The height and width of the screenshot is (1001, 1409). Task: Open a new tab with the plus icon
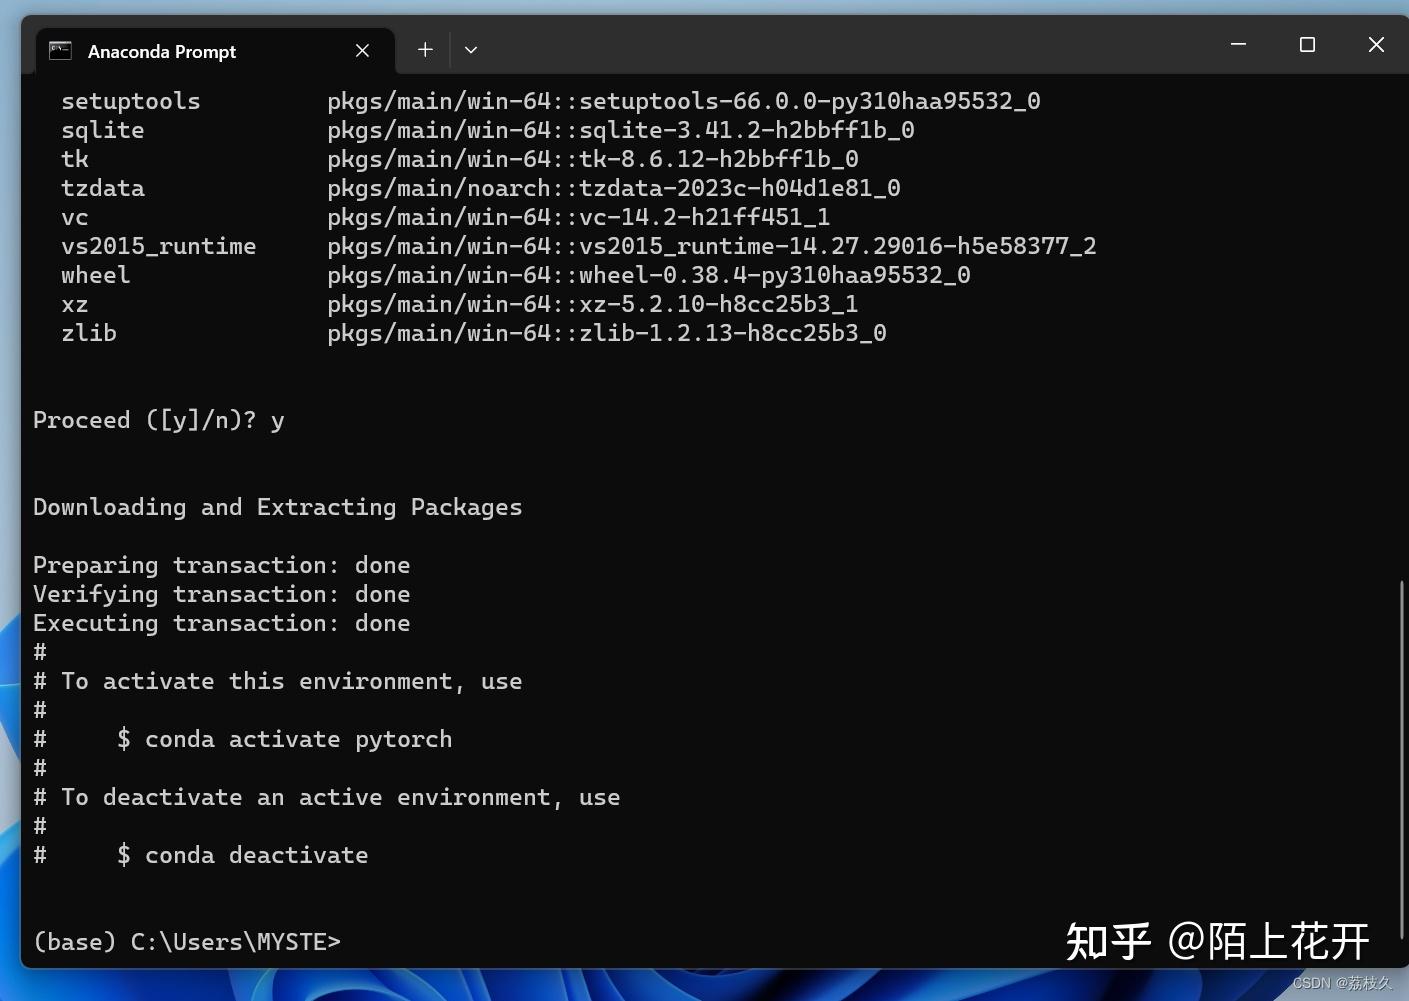click(x=424, y=49)
